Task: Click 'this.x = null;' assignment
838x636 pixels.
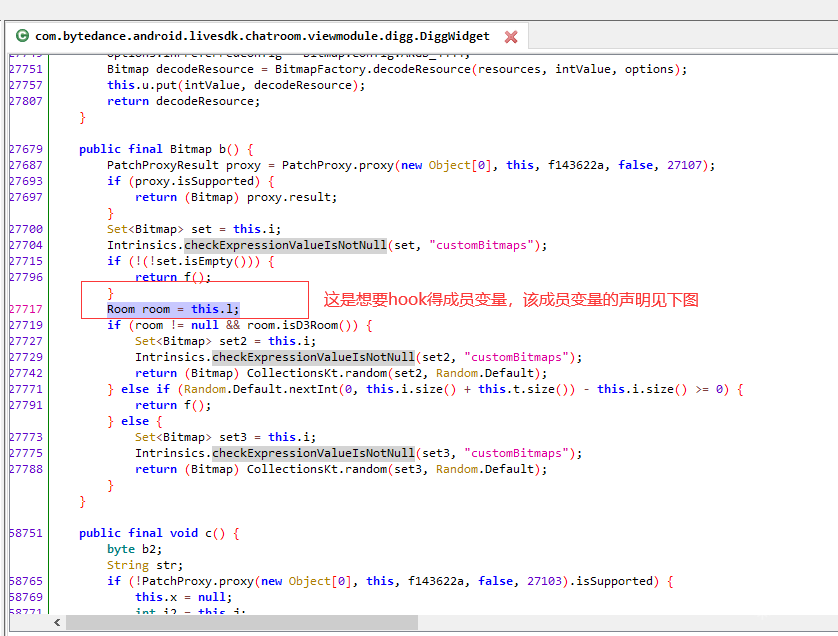Action: point(184,598)
